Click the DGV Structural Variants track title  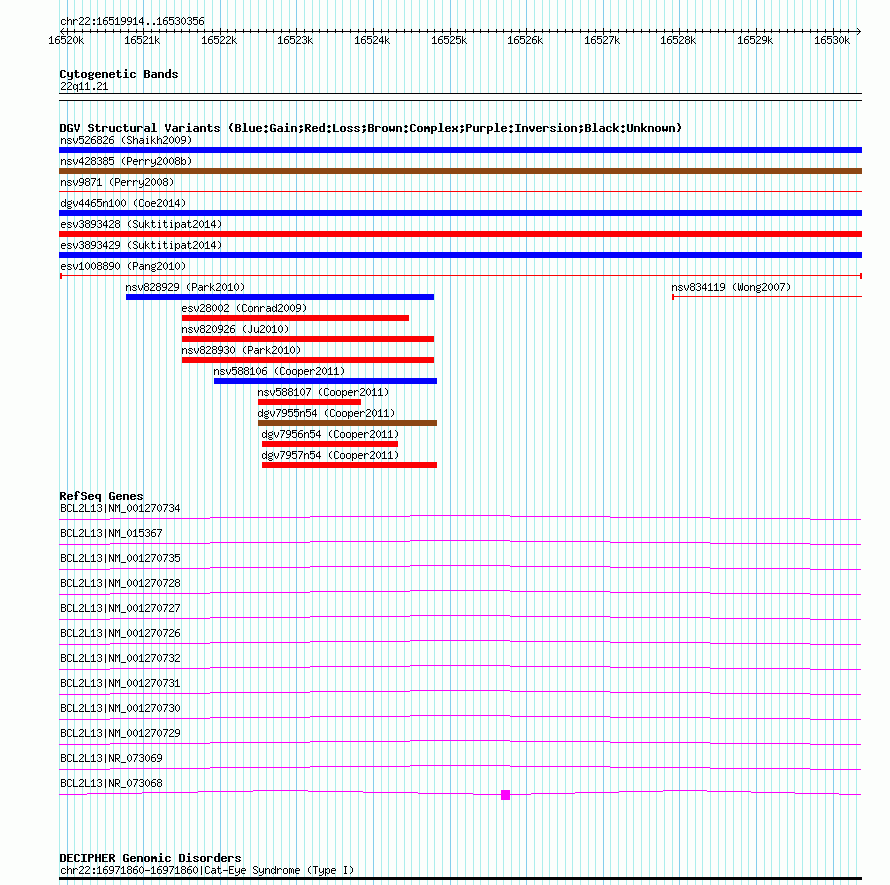pos(370,128)
